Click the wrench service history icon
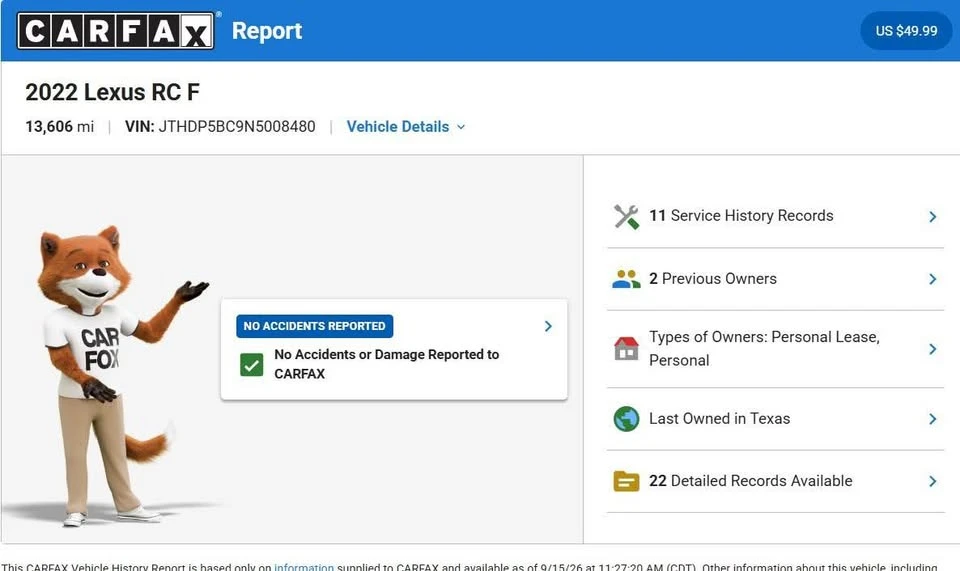 626,217
